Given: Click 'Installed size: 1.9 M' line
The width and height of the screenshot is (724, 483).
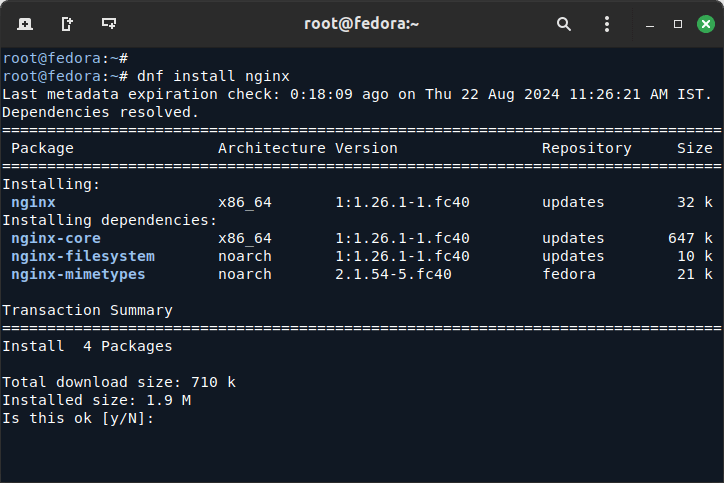Looking at the screenshot, I should coord(97,400).
